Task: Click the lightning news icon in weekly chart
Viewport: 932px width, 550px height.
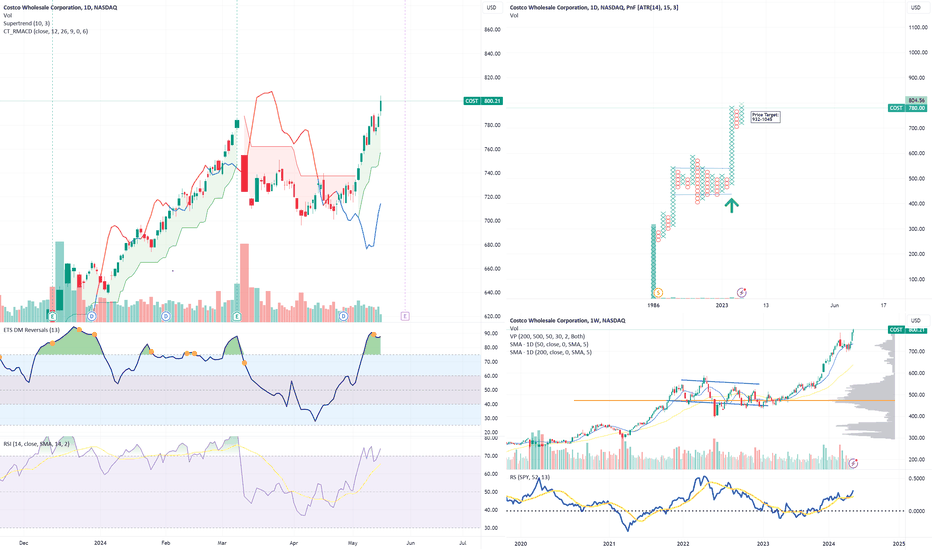Action: tap(854, 463)
